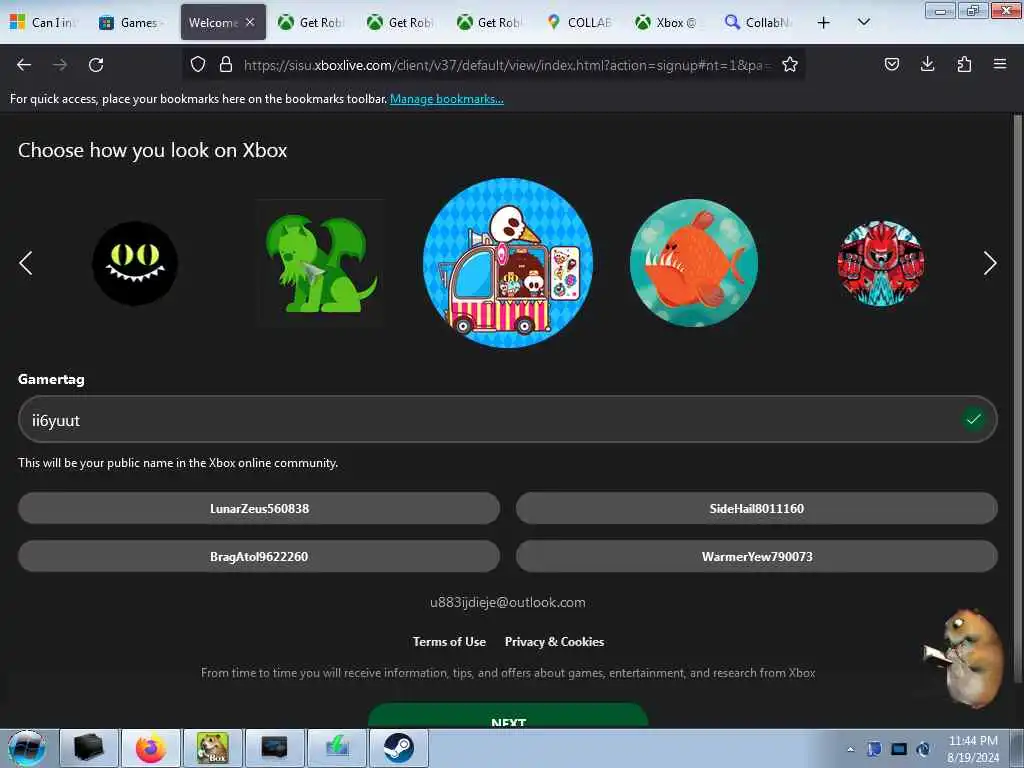Screen dimensions: 1024x768
Task: Show more gamerpics with right chevron
Action: click(x=990, y=263)
